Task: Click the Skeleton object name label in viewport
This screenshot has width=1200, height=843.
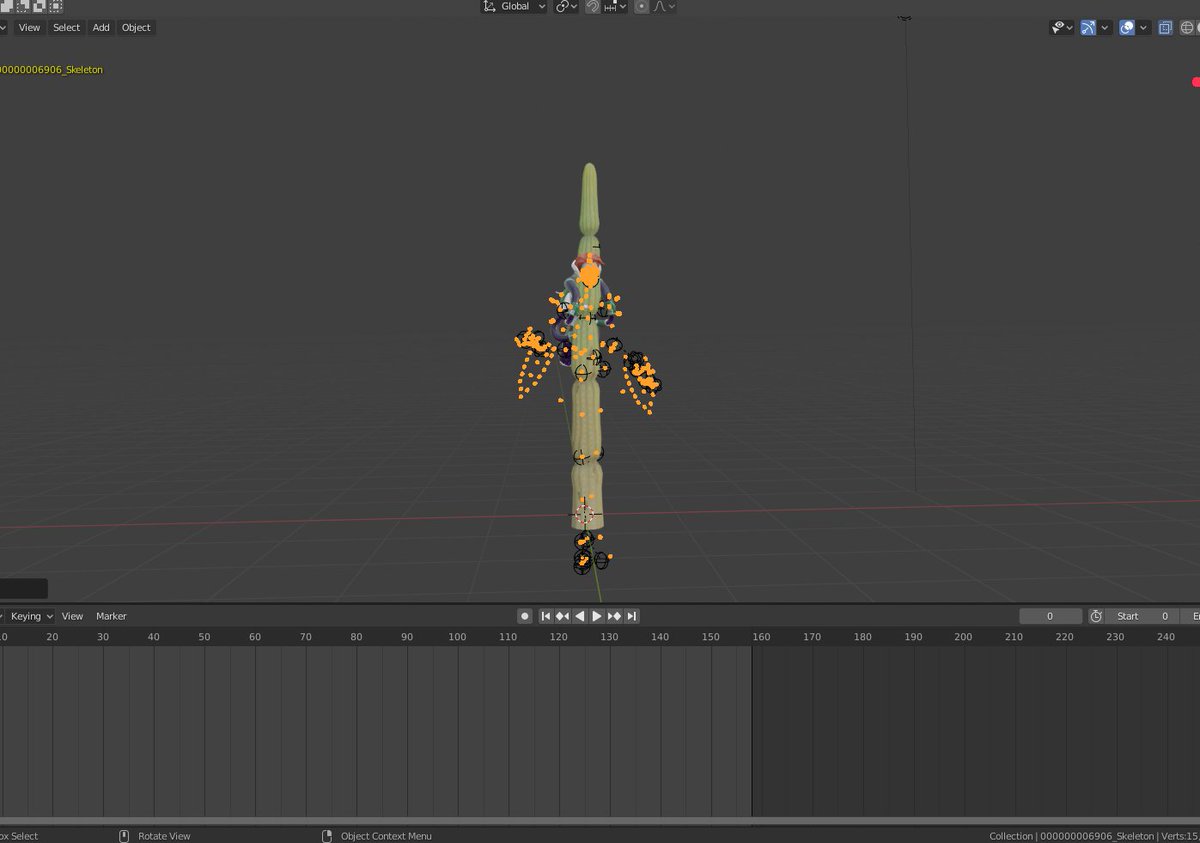Action: click(51, 70)
